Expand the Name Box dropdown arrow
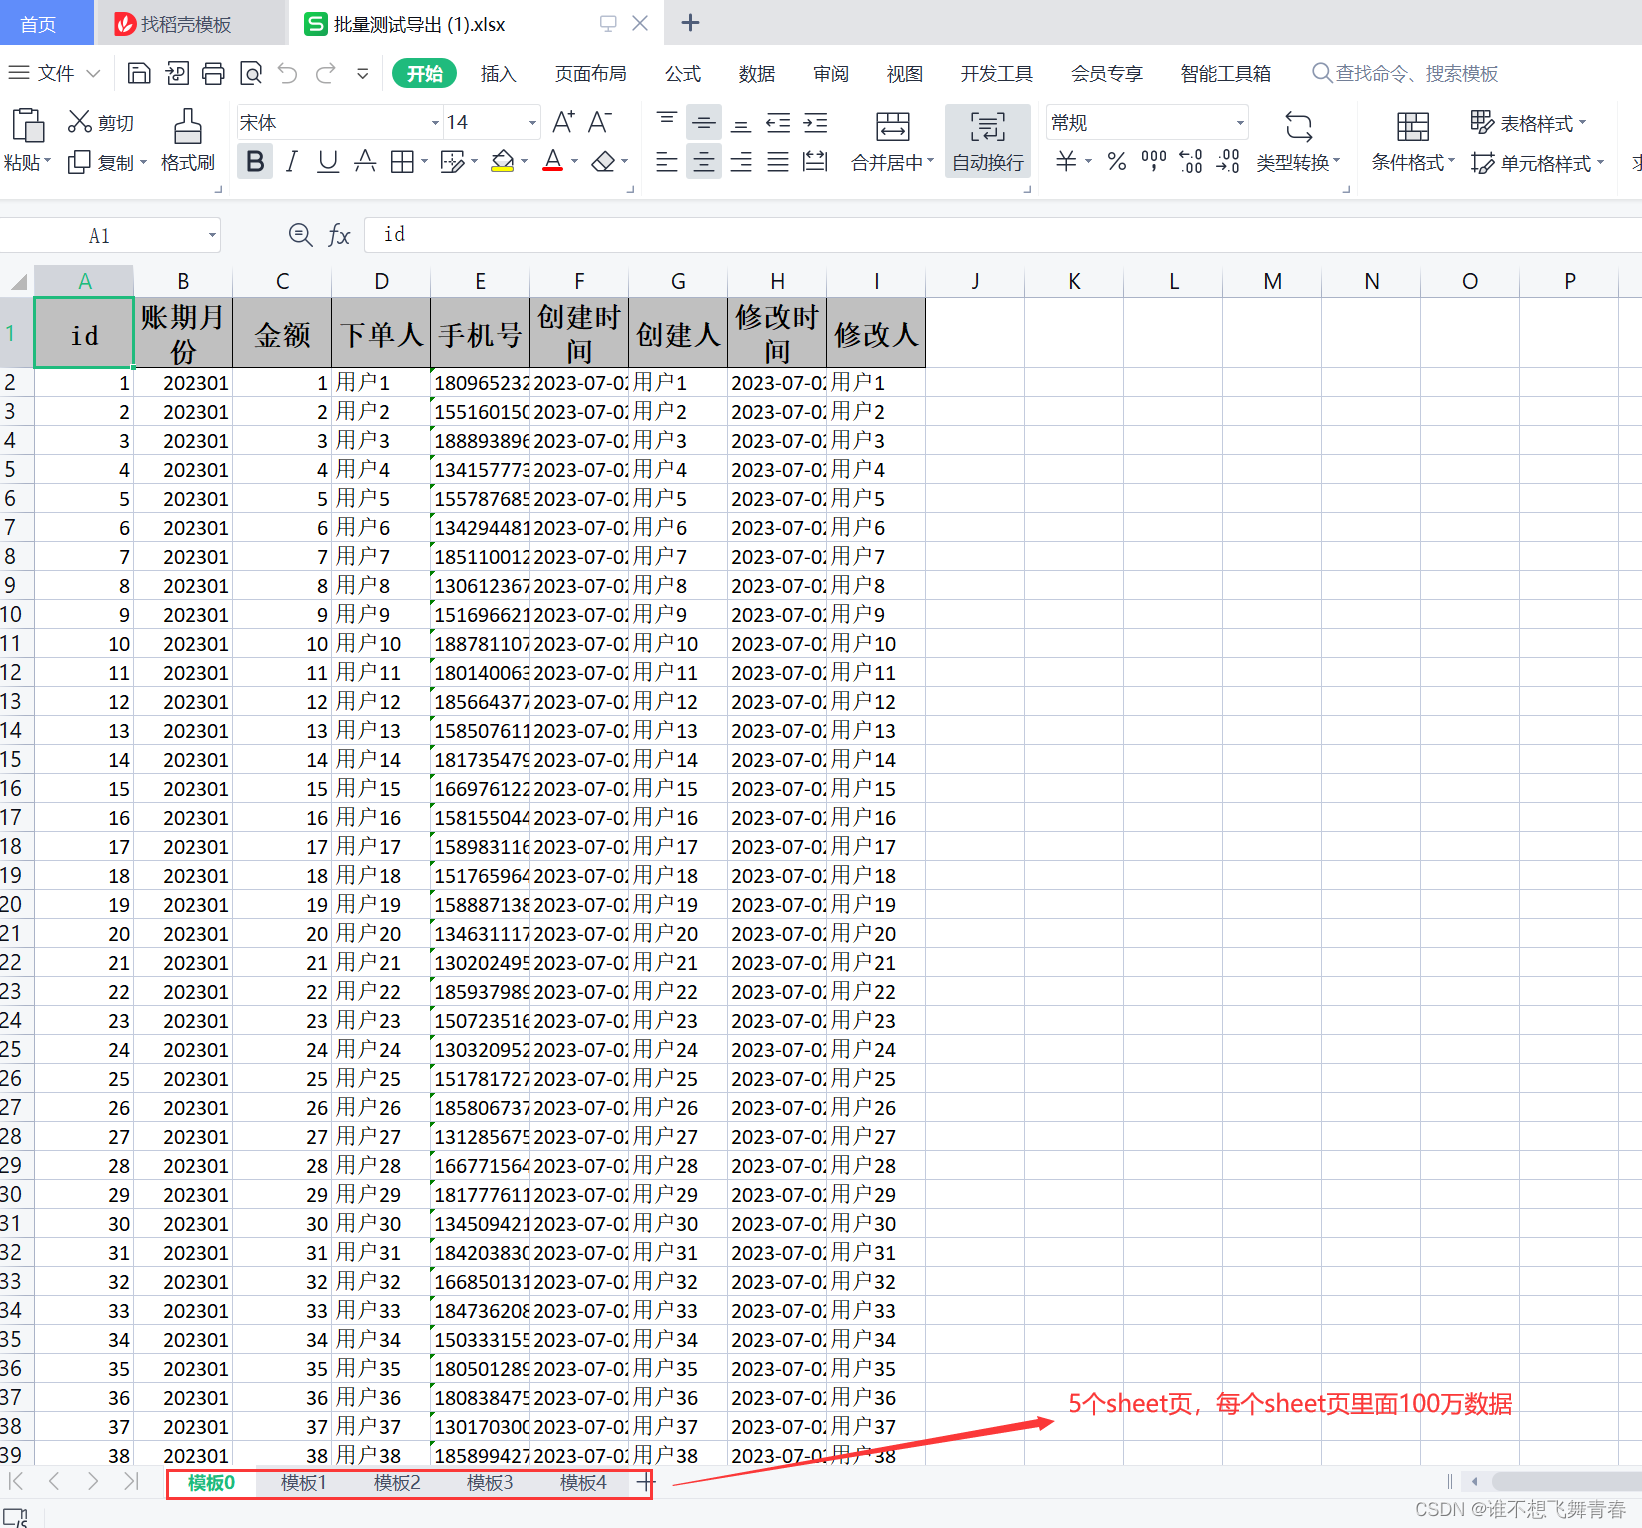 click(x=212, y=236)
